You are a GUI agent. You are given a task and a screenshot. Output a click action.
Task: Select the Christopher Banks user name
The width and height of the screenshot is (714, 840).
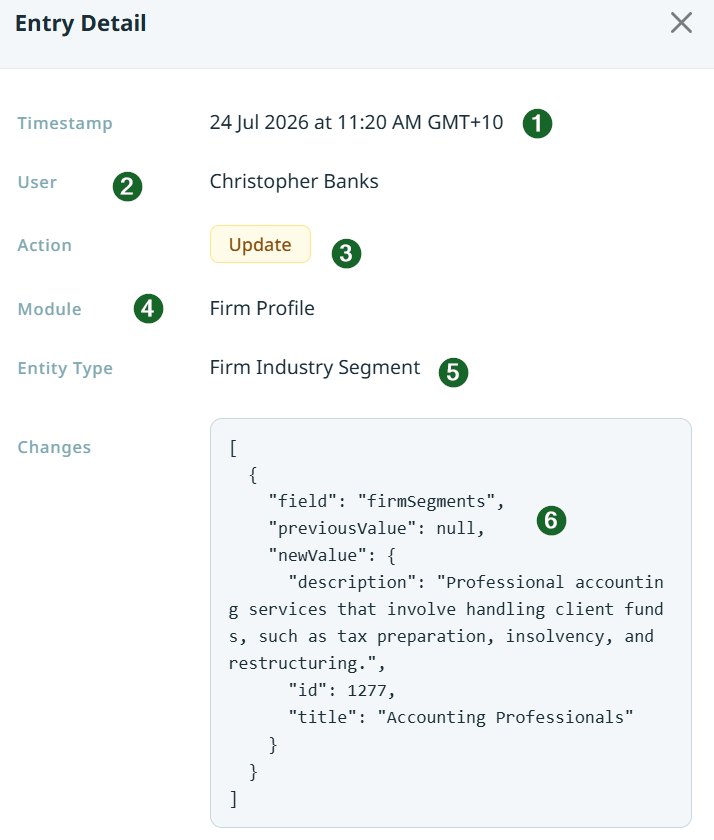click(294, 182)
